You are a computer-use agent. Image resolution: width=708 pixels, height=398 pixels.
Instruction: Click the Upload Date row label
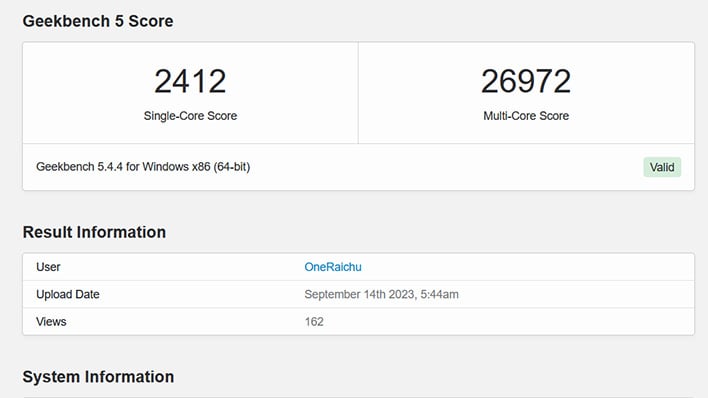click(x=68, y=295)
